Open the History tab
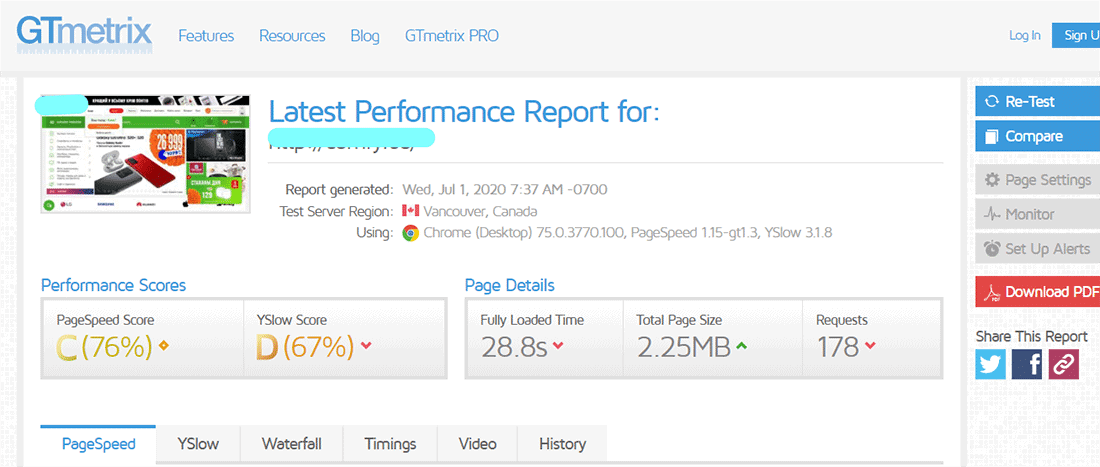 562,444
